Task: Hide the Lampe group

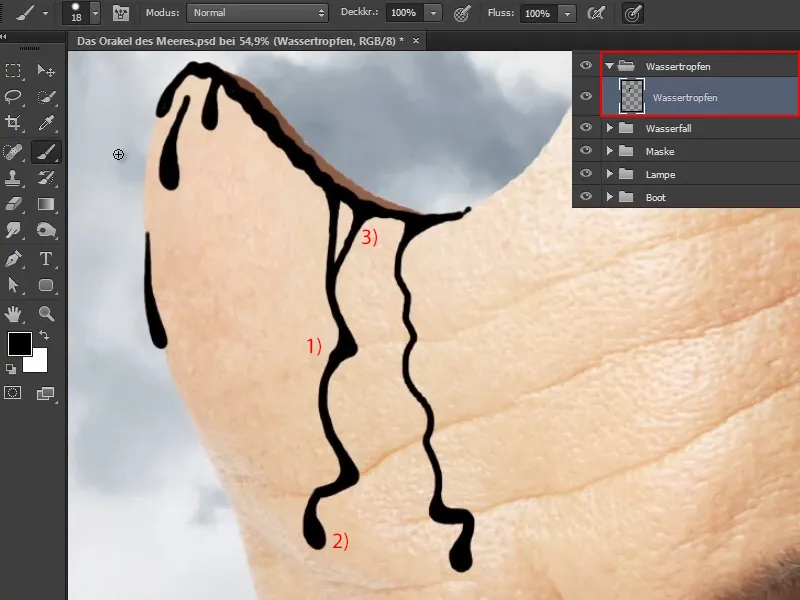Action: click(586, 173)
